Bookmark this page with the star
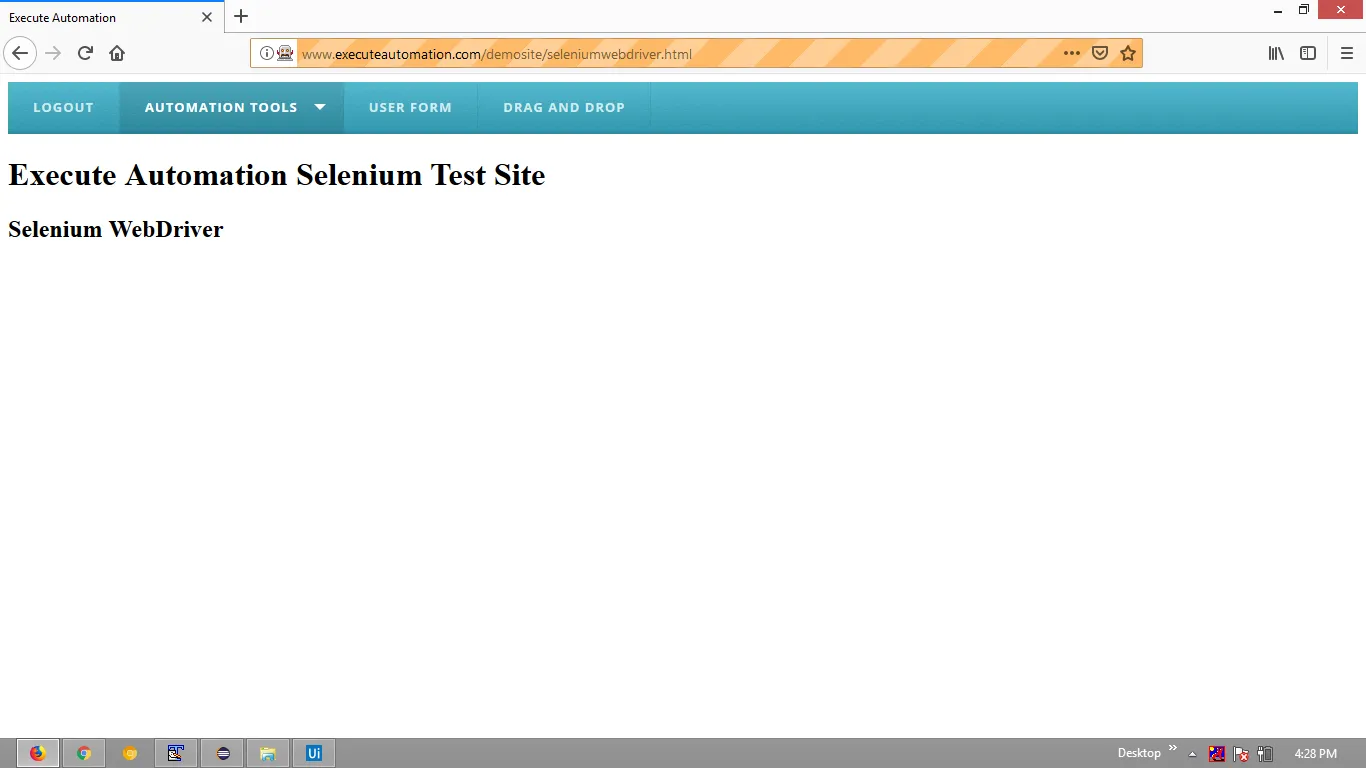The width and height of the screenshot is (1366, 768). (x=1128, y=53)
